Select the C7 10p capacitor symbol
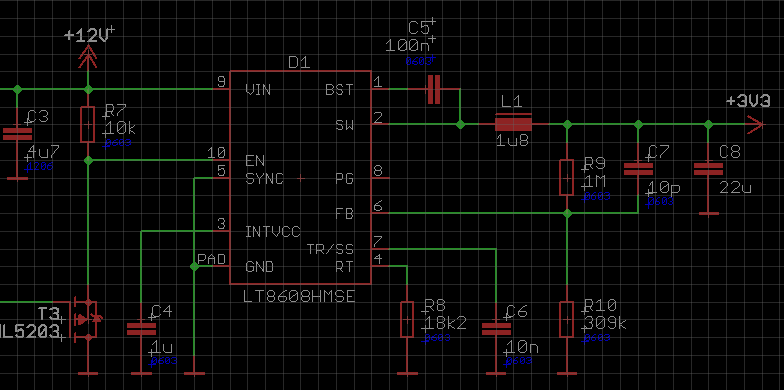 (x=638, y=169)
